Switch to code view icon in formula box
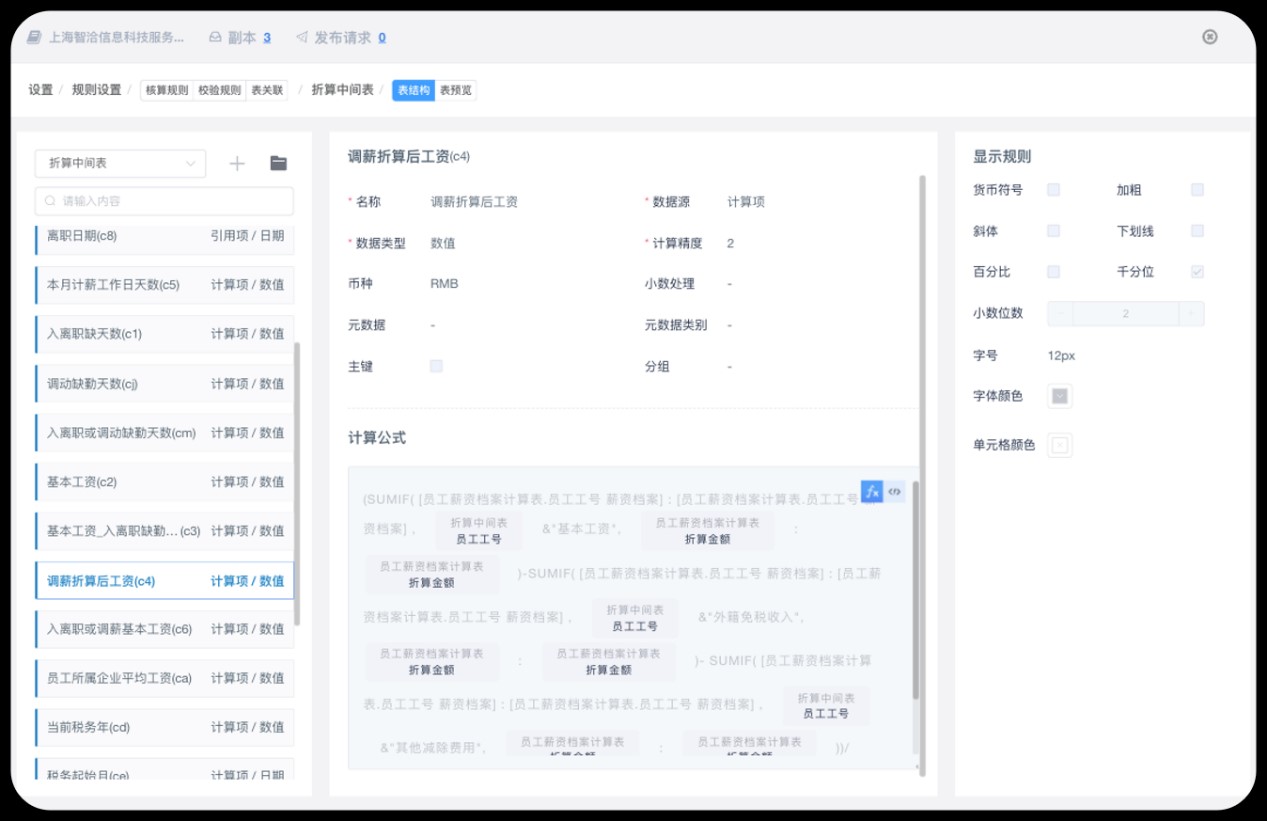 click(x=895, y=492)
